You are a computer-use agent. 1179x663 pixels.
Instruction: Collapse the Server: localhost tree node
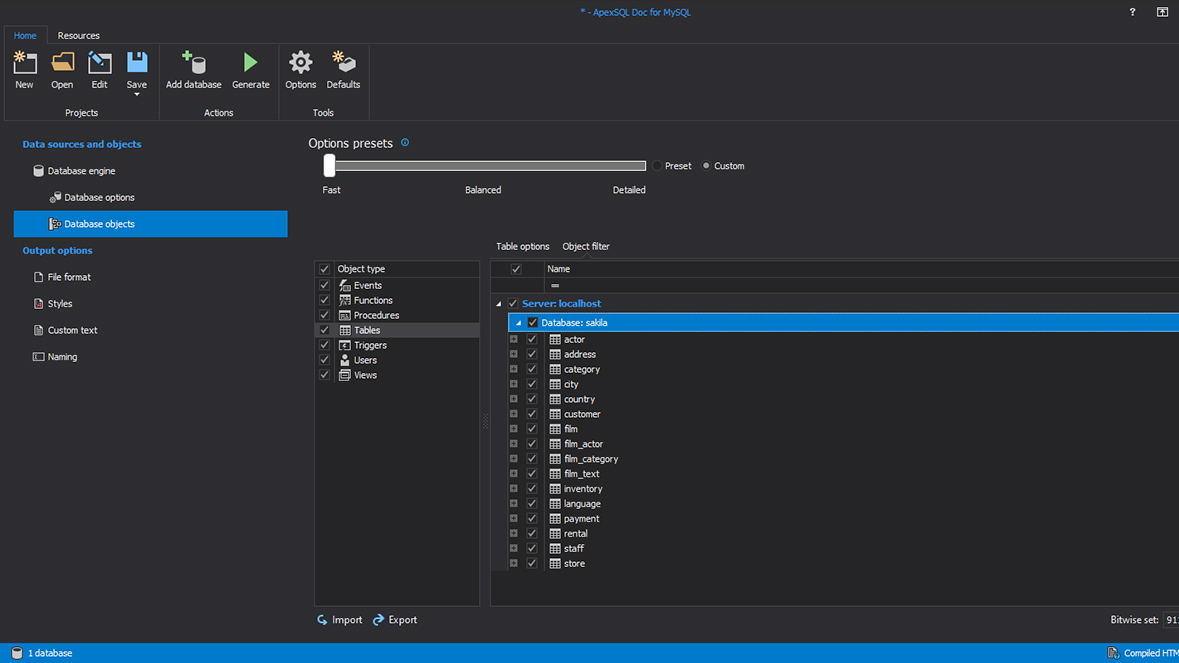pos(497,303)
